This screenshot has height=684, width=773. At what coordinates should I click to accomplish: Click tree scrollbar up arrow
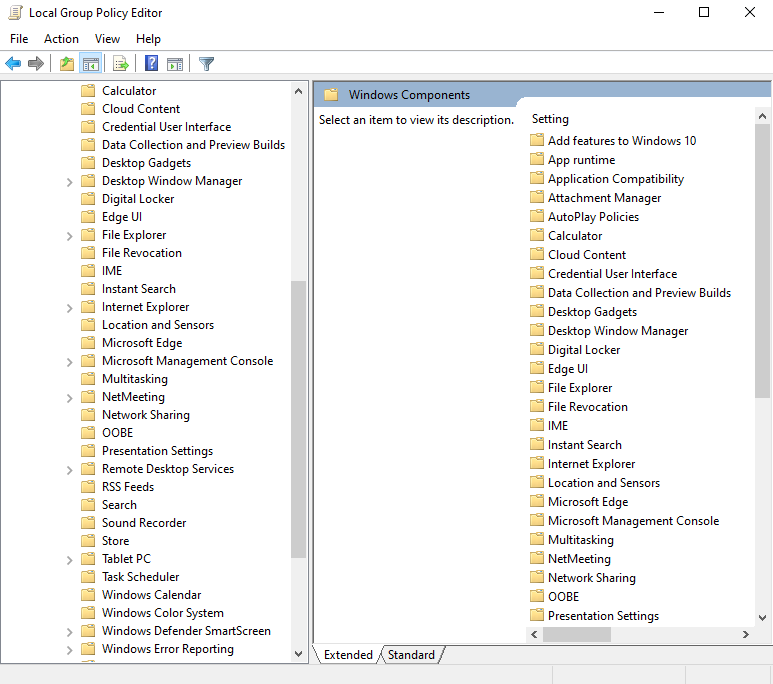pyautogui.click(x=298, y=91)
